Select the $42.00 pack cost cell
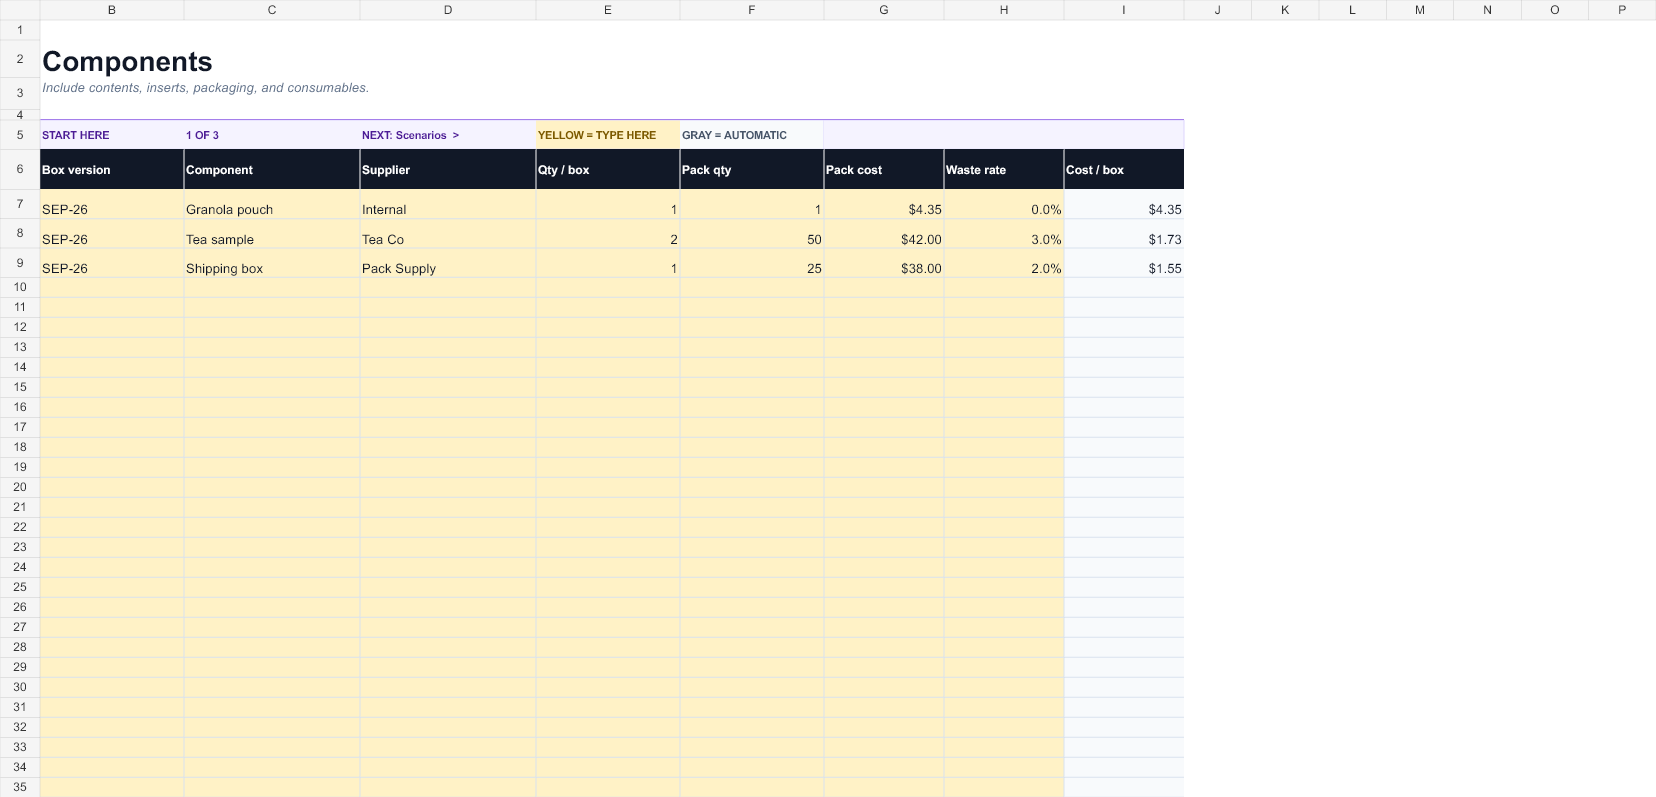 [x=884, y=234]
